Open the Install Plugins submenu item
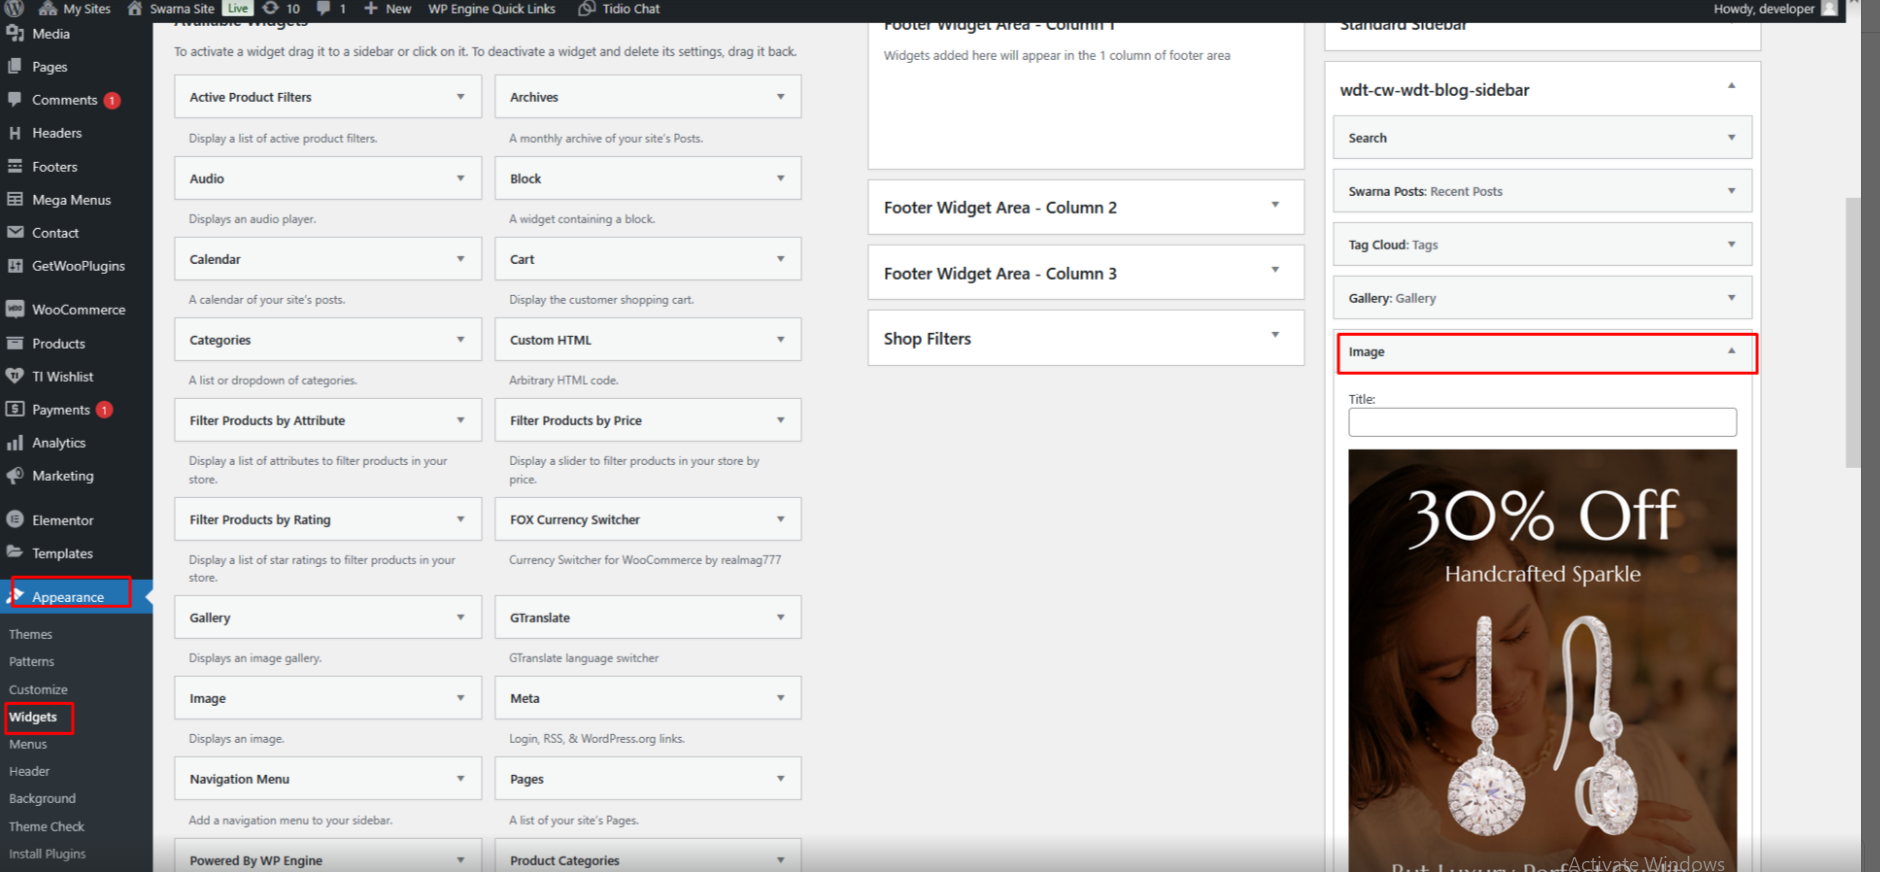This screenshot has height=872, width=1880. (x=47, y=853)
